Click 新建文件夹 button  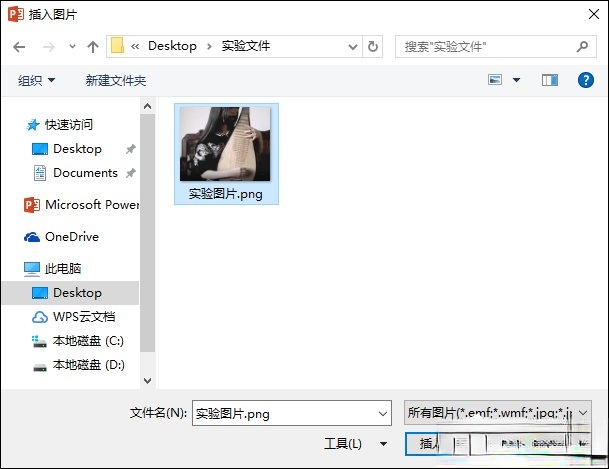116,80
